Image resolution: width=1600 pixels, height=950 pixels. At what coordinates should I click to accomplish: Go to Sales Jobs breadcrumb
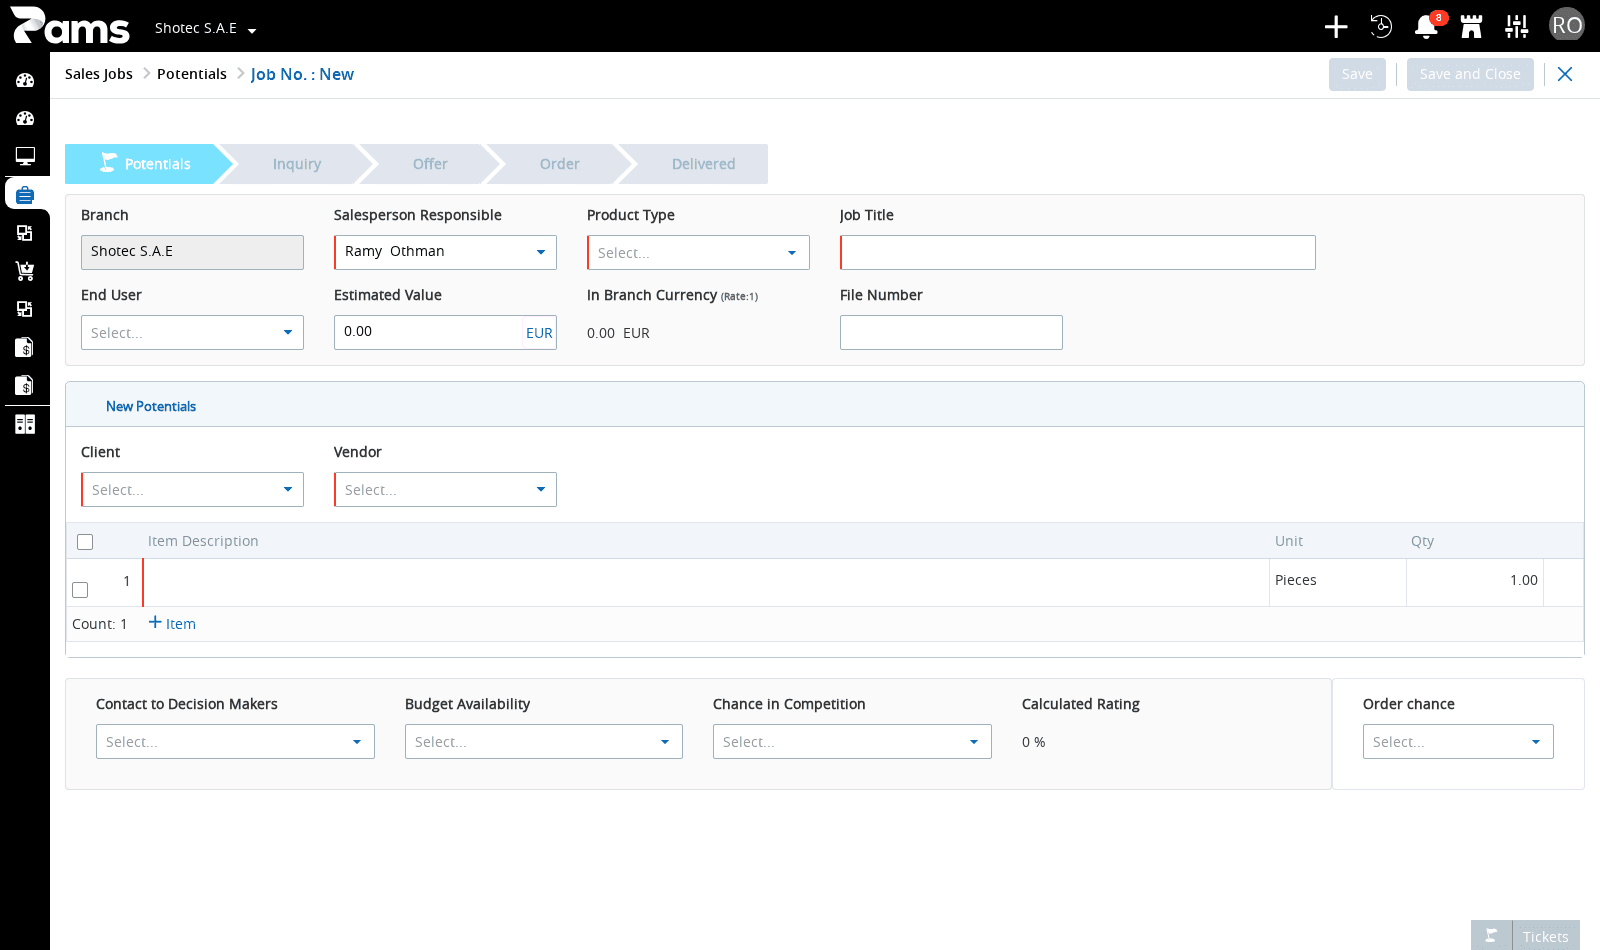click(x=99, y=74)
